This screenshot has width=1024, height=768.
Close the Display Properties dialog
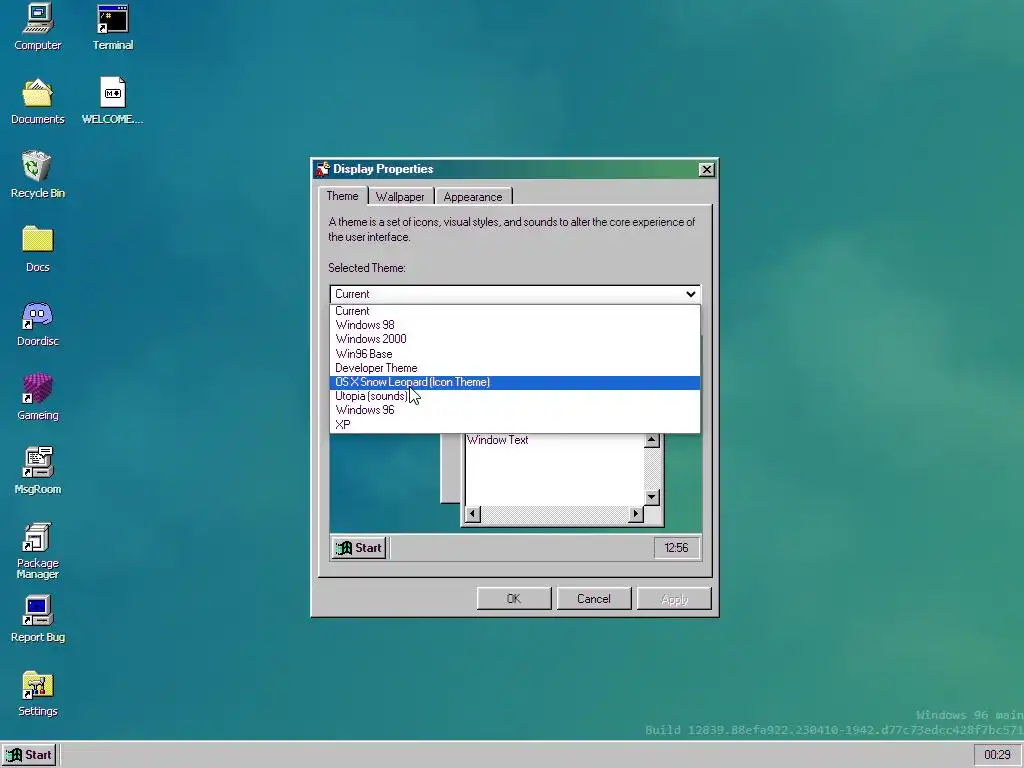pyautogui.click(x=706, y=170)
